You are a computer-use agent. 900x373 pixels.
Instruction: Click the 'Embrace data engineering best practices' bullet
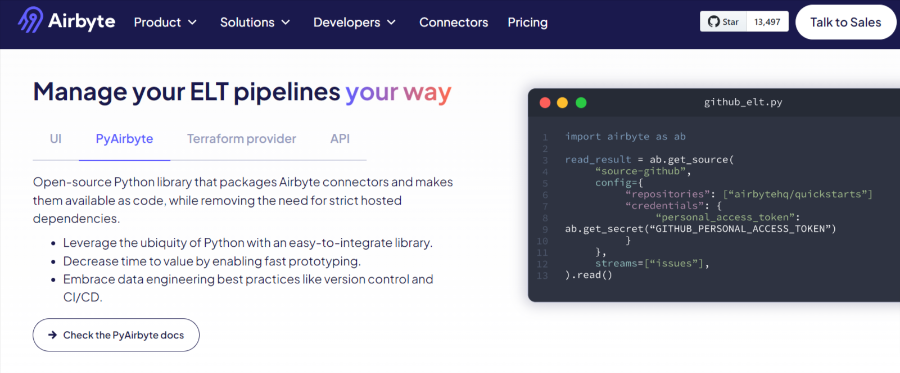coord(248,289)
